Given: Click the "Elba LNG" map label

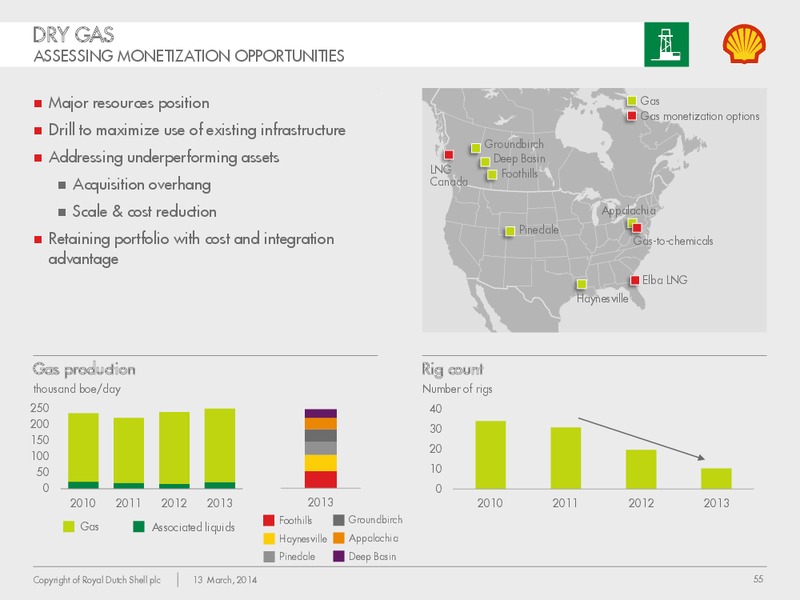Looking at the screenshot, I should pyautogui.click(x=665, y=280).
